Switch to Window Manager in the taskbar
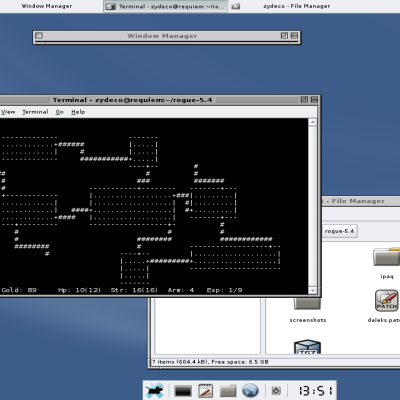Screen dimensions: 400x400 click(47, 6)
